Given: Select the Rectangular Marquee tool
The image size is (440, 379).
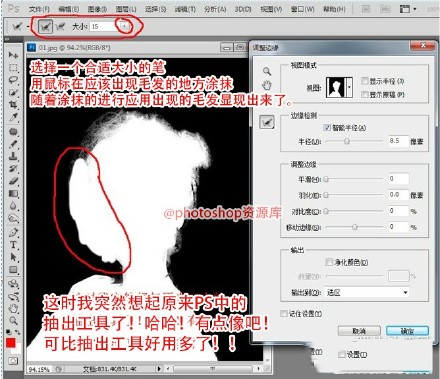Looking at the screenshot, I should pos(13,68).
